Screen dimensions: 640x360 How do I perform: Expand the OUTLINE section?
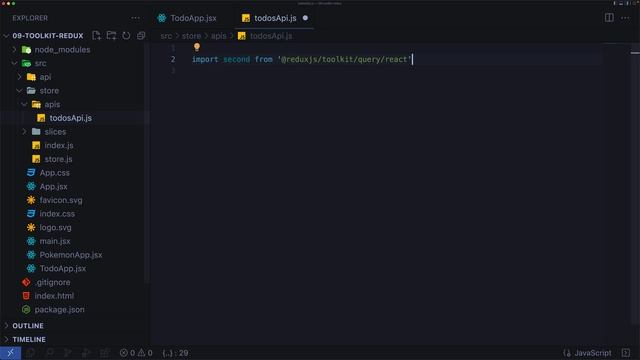coord(28,326)
